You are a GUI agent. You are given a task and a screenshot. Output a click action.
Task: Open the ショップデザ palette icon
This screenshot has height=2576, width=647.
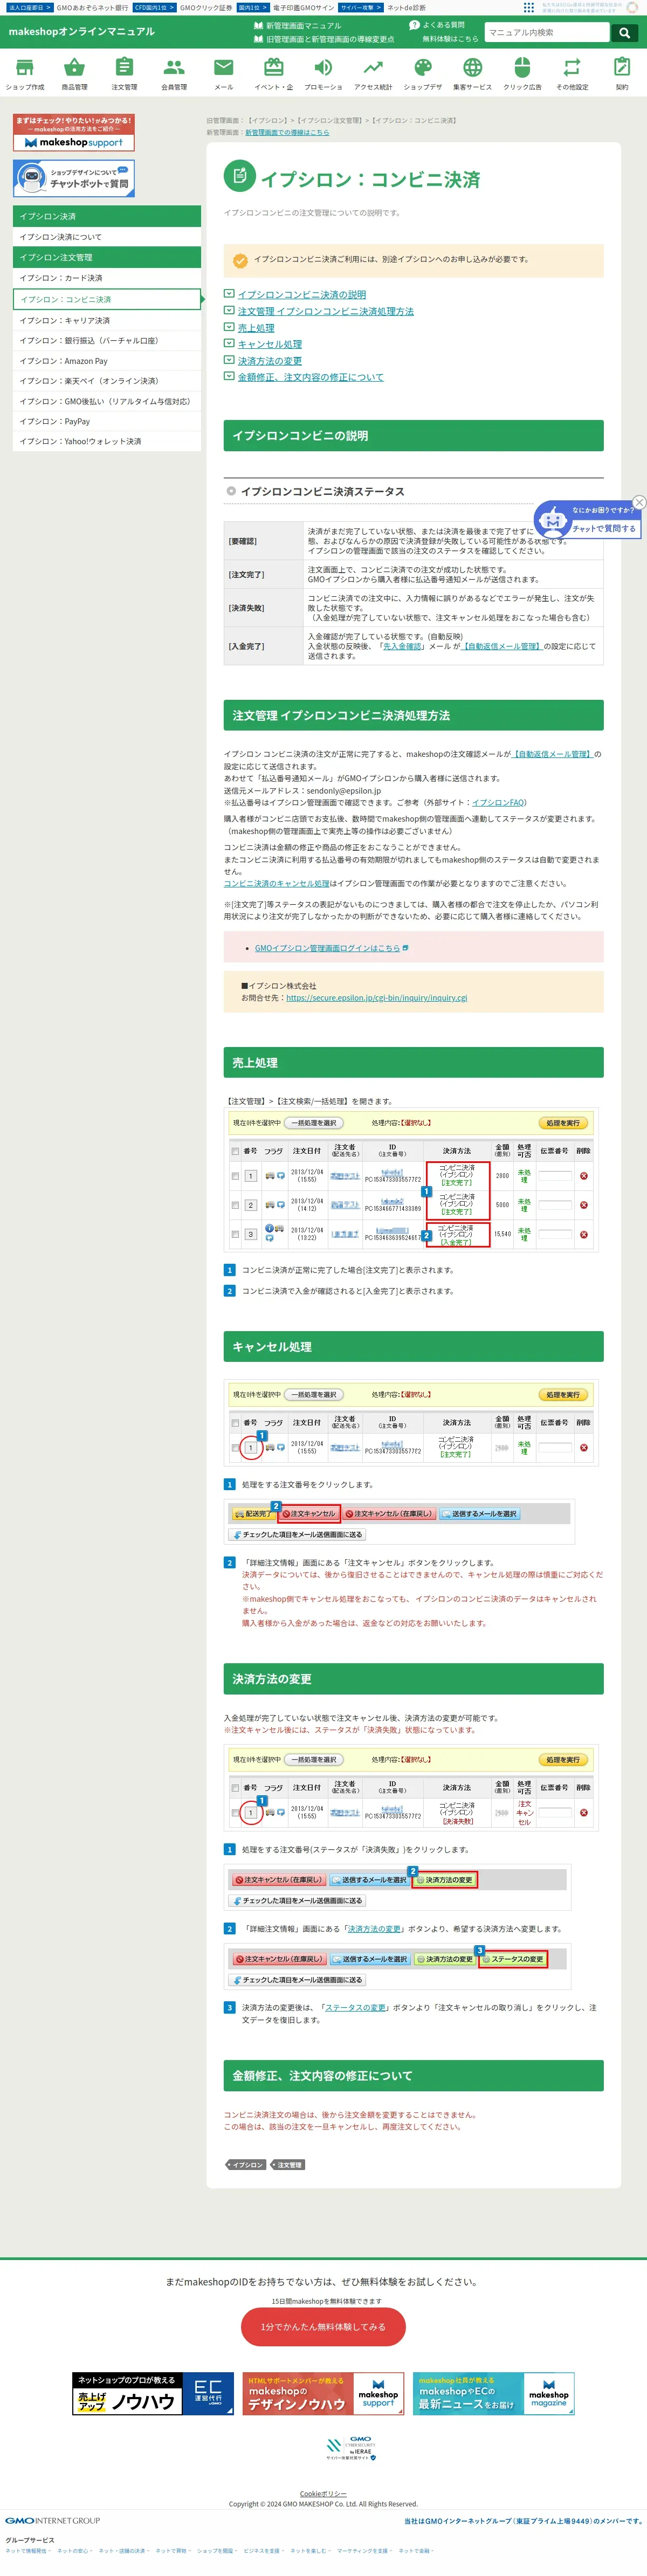(x=423, y=68)
